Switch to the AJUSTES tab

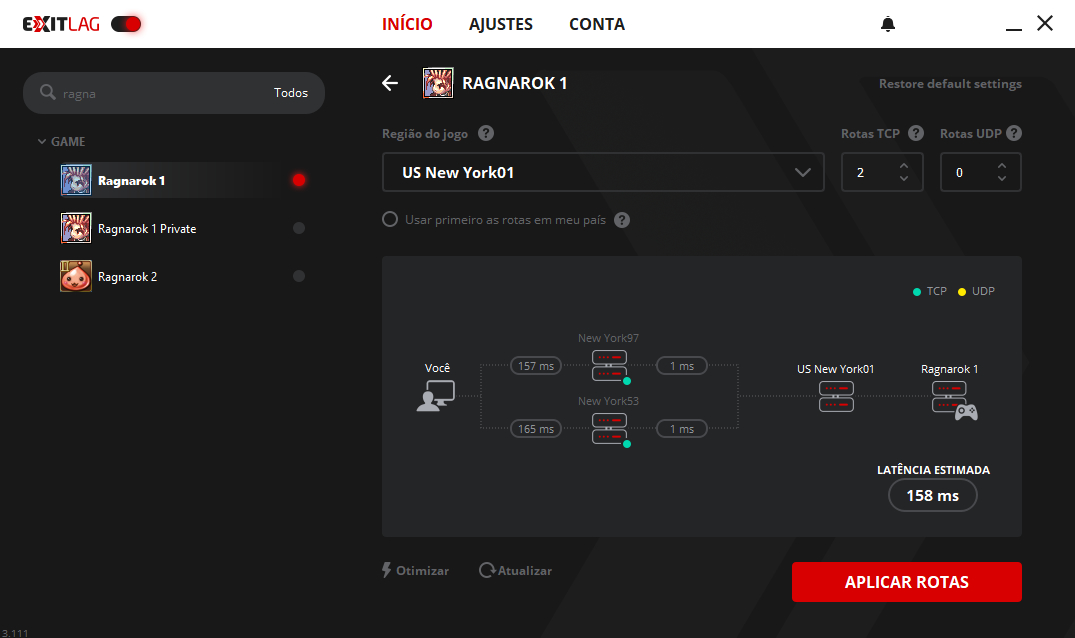[x=501, y=24]
